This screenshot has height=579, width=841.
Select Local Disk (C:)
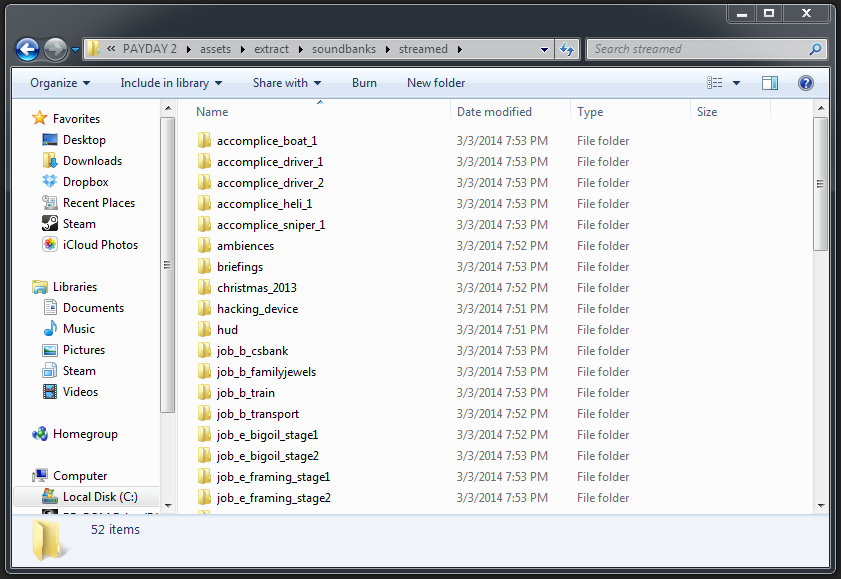(100, 496)
